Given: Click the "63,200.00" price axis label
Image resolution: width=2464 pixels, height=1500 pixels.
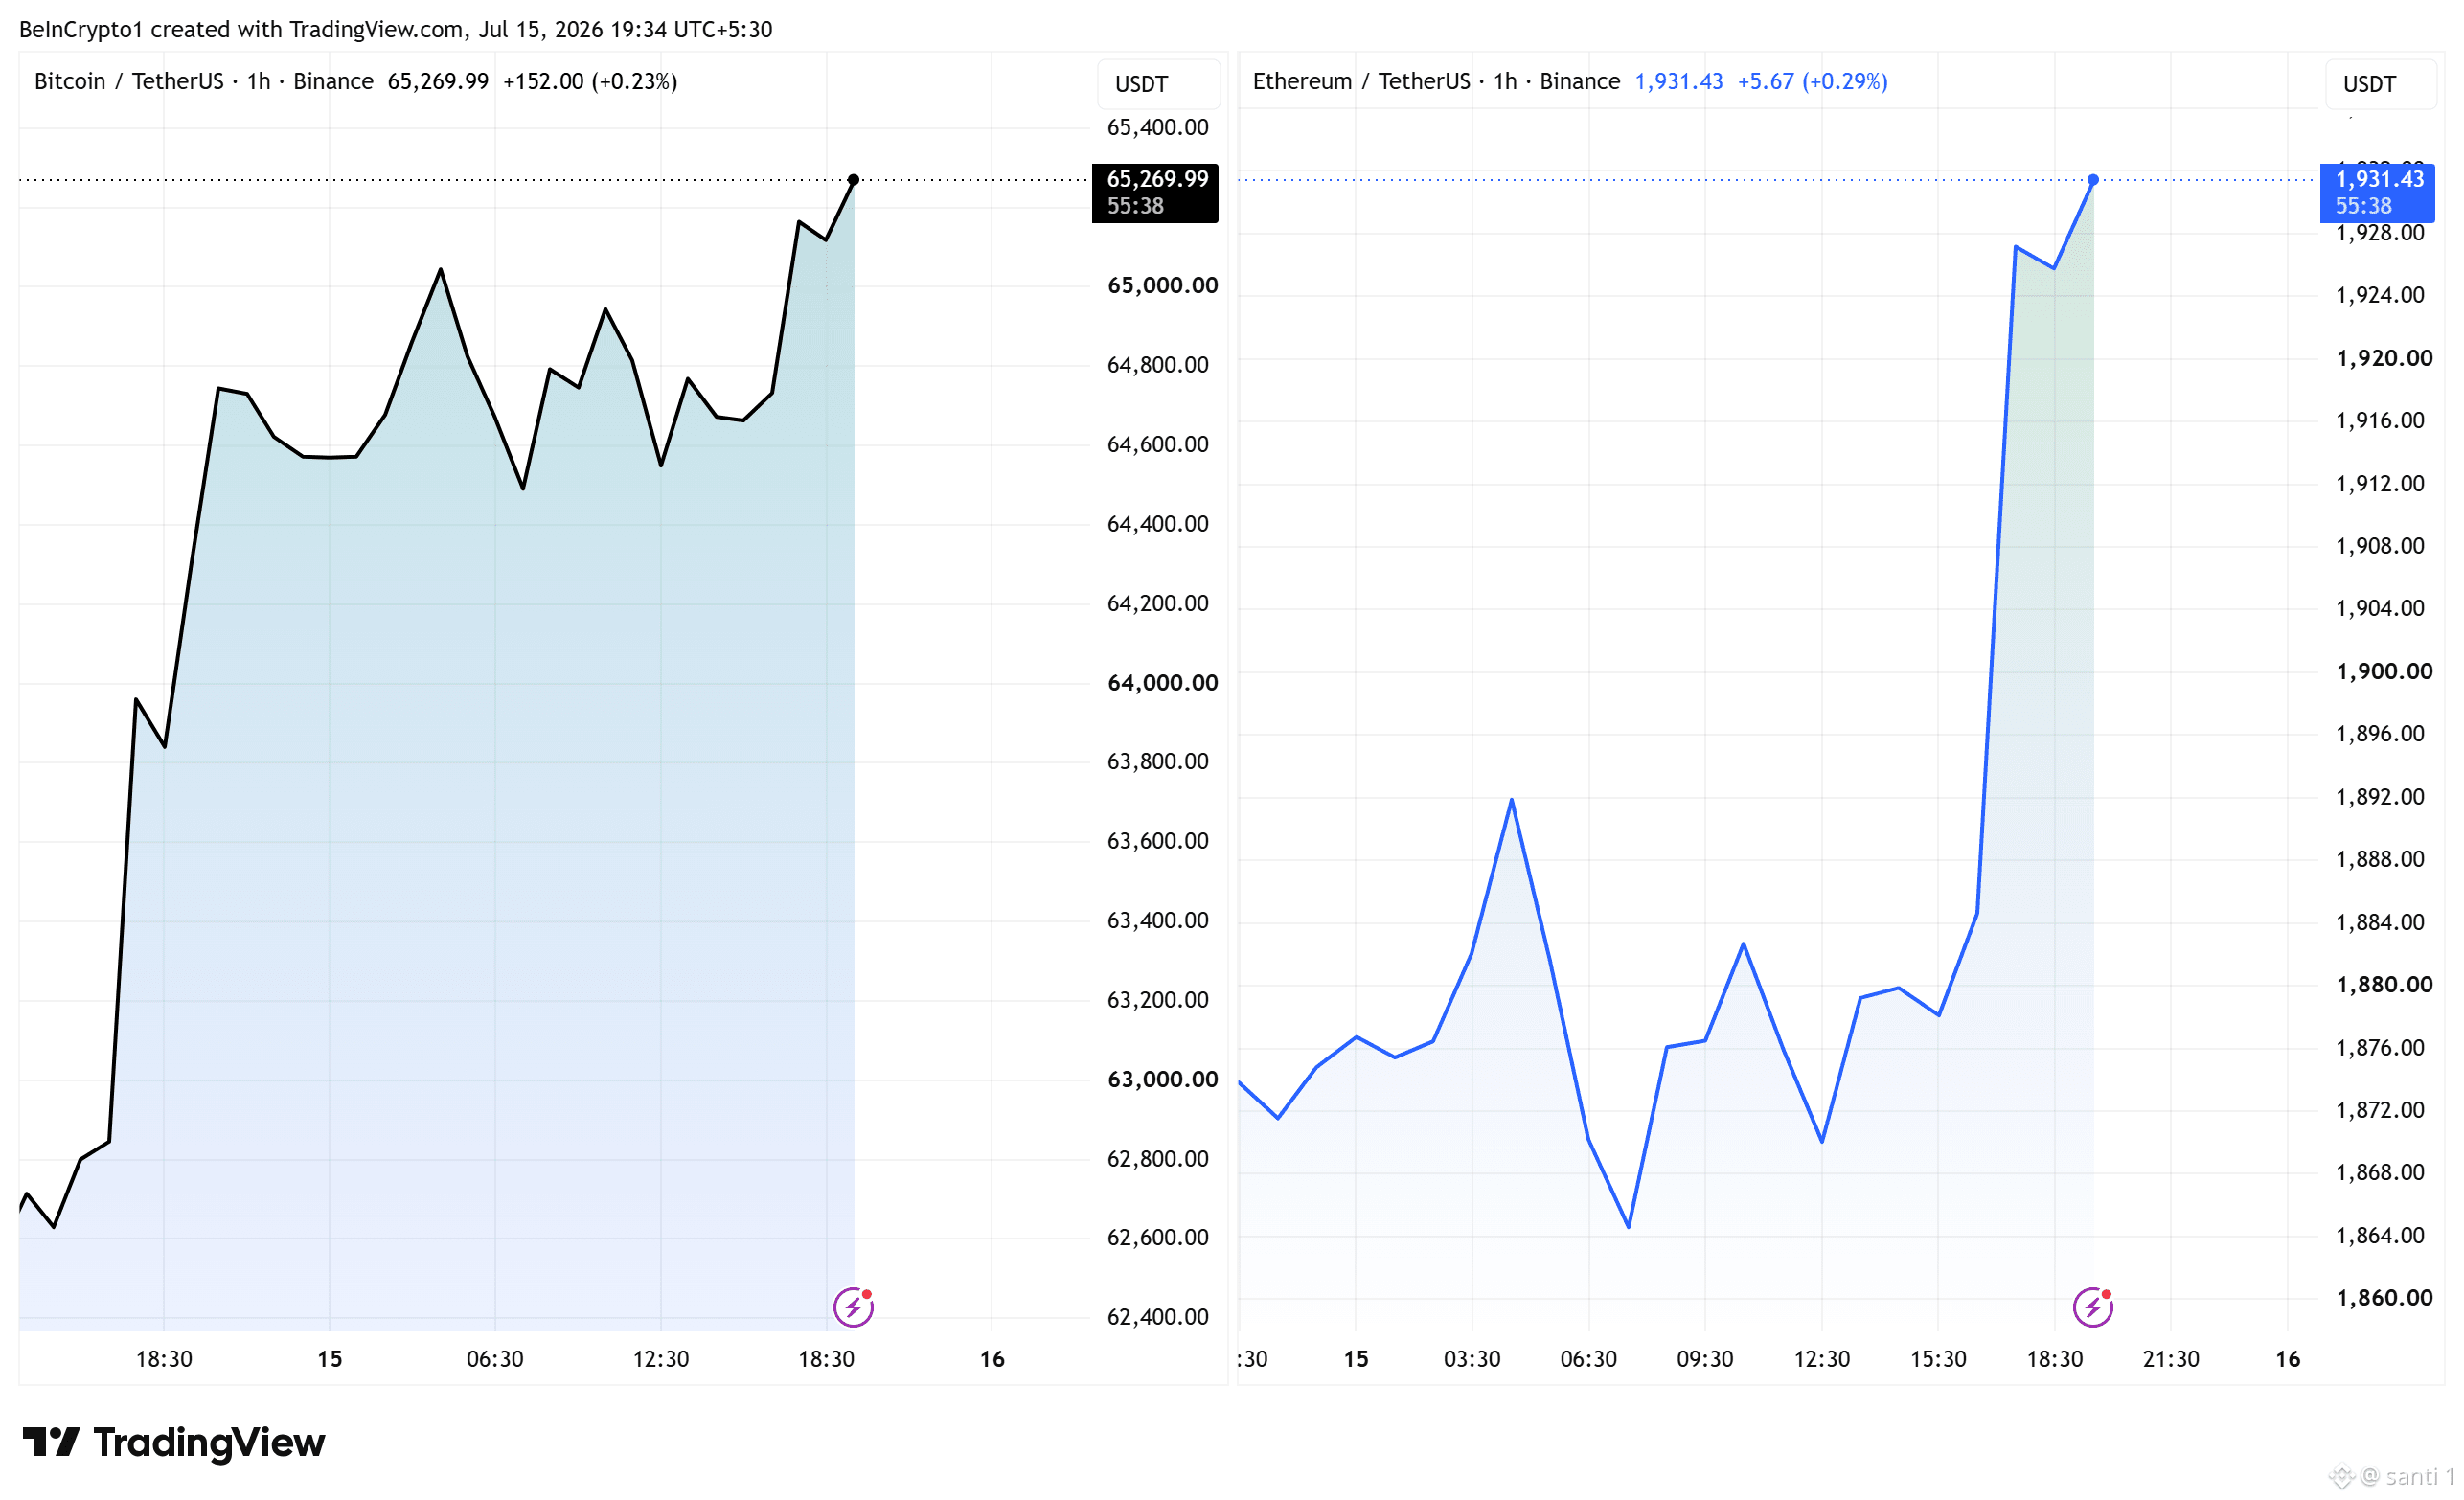Looking at the screenshot, I should [1158, 1000].
